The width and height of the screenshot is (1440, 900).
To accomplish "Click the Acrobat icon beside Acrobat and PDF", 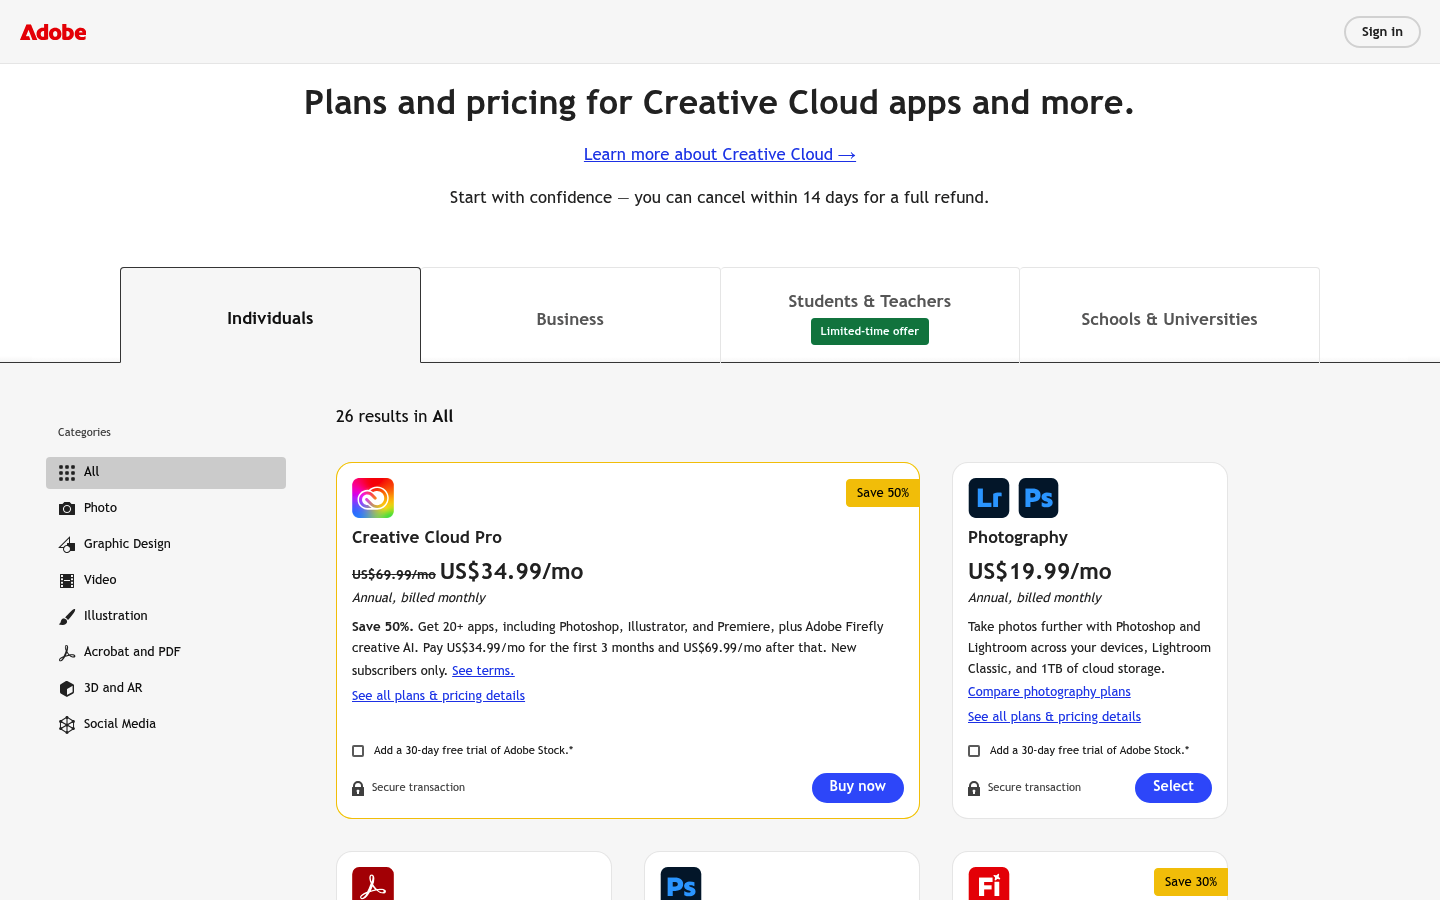I will click(x=67, y=653).
